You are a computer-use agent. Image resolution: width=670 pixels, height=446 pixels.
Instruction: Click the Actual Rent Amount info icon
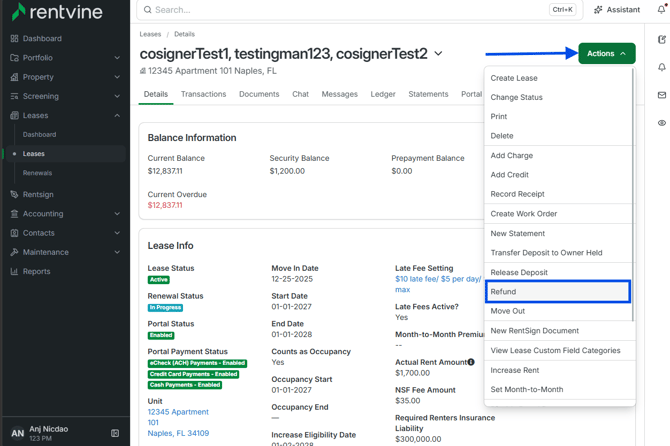(x=471, y=362)
